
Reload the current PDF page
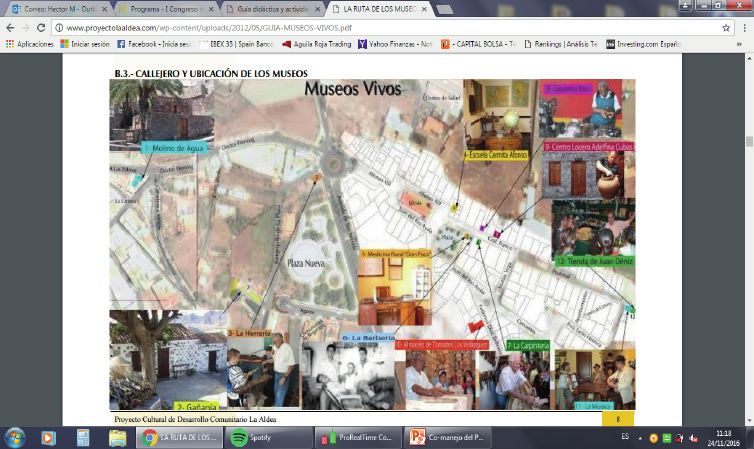click(x=41, y=28)
